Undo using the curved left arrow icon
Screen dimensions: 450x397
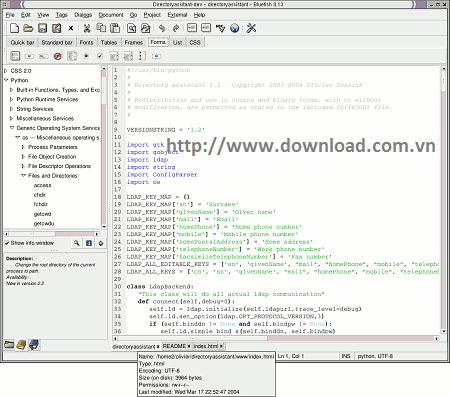pos(162,28)
